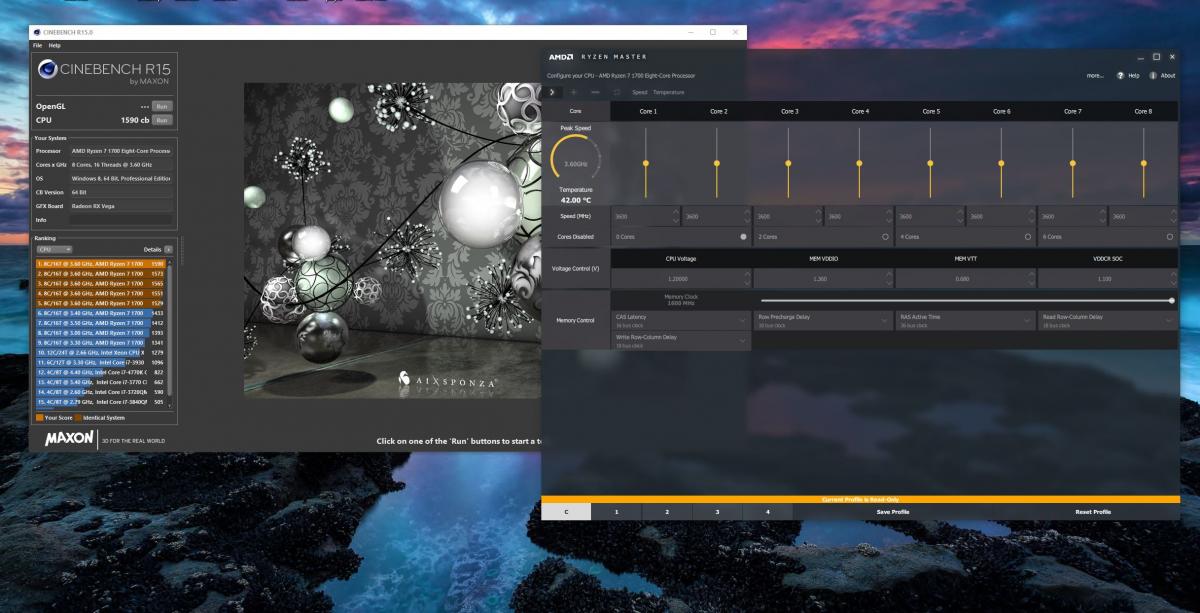
Task: Open the CPU ranking filter dropdown
Action: pos(54,249)
